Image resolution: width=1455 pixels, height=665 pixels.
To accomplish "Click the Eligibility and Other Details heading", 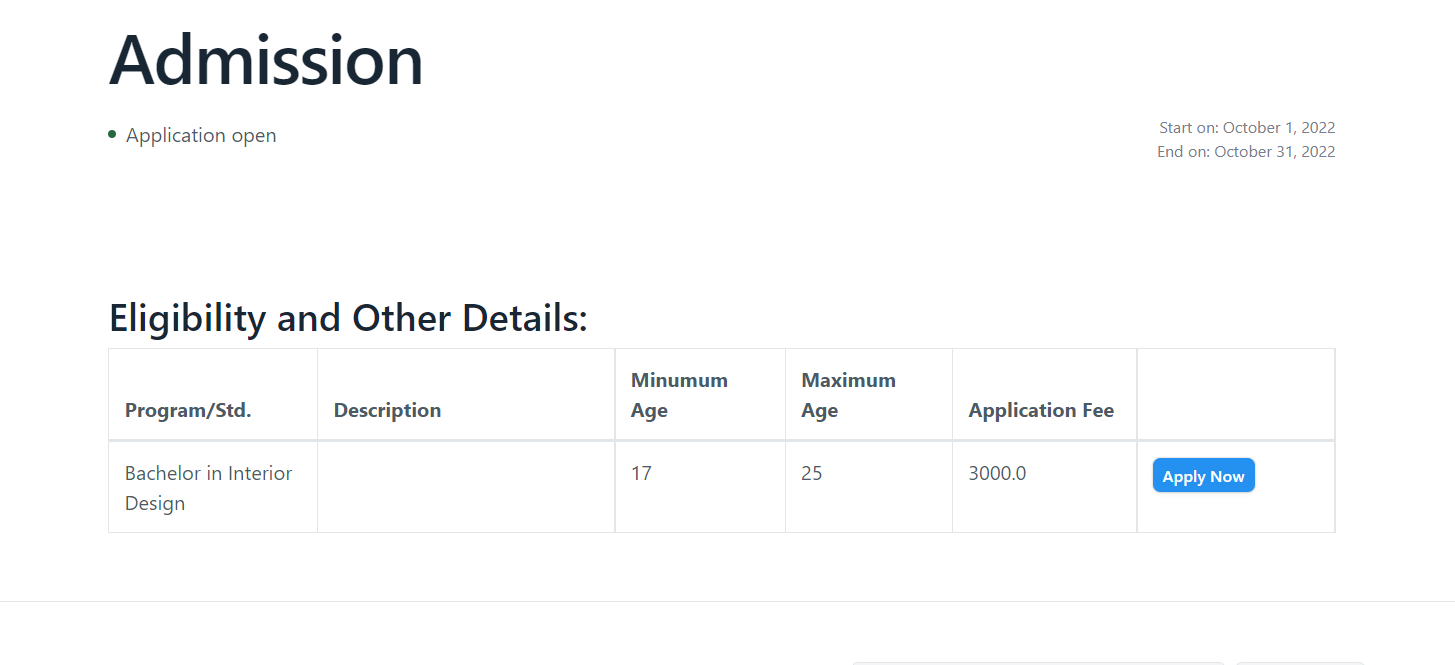I will pos(348,318).
